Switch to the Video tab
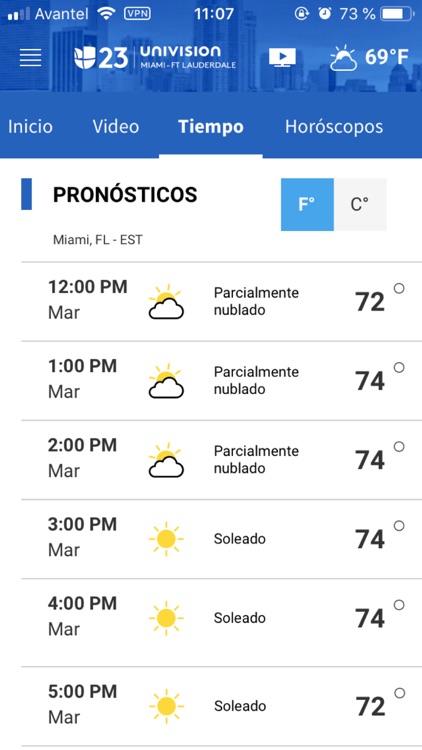This screenshot has width=422, height=750. (116, 127)
